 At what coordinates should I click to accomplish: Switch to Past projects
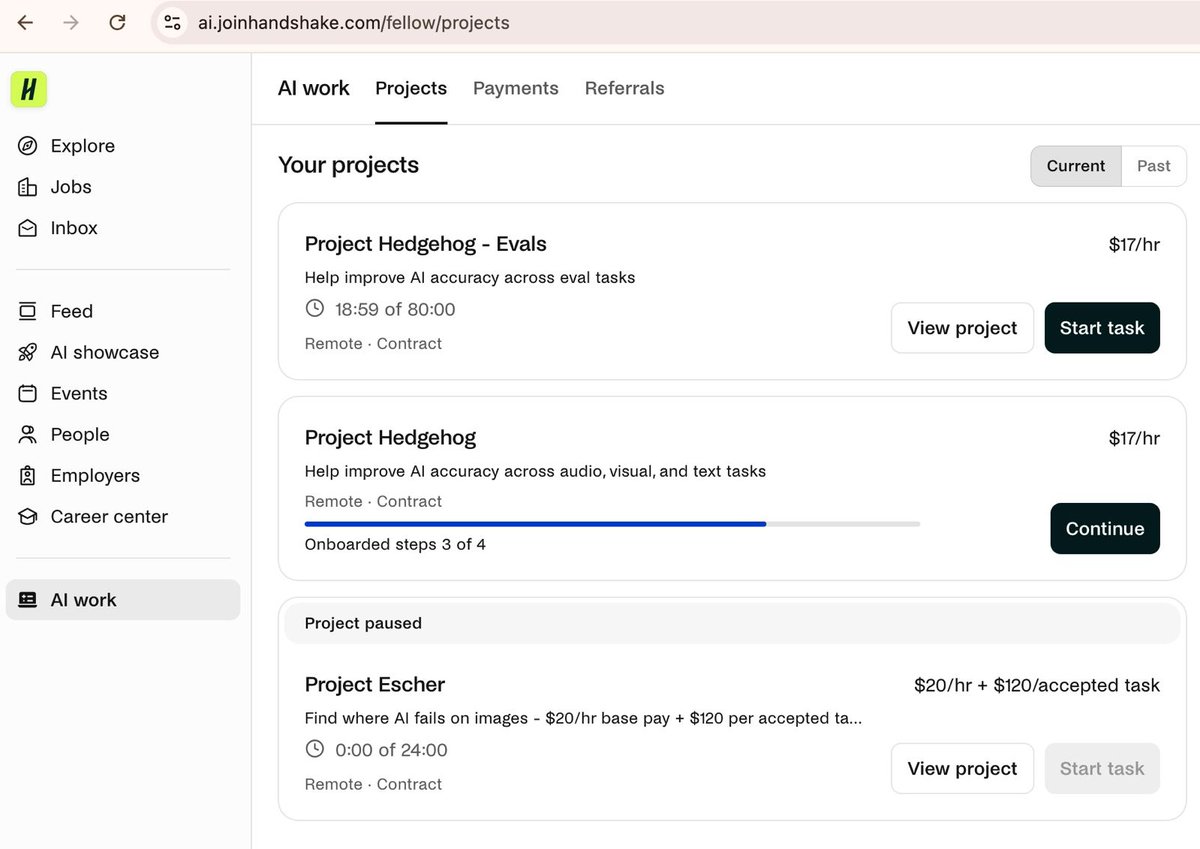[x=1154, y=166]
